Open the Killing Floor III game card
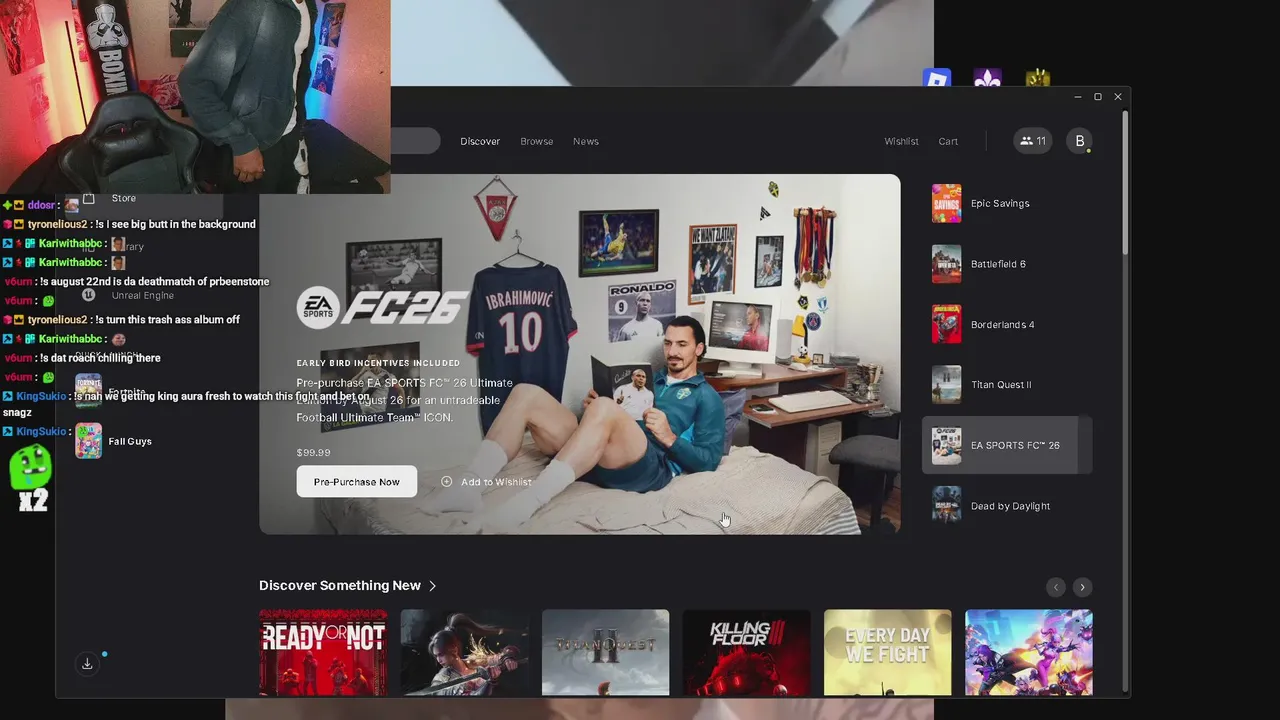 [746, 652]
